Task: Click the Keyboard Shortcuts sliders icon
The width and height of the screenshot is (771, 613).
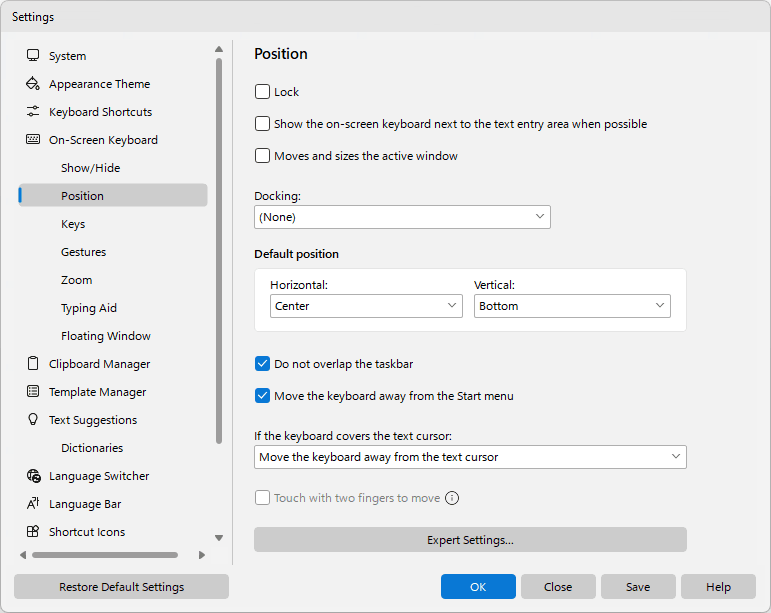Action: click(x=33, y=112)
